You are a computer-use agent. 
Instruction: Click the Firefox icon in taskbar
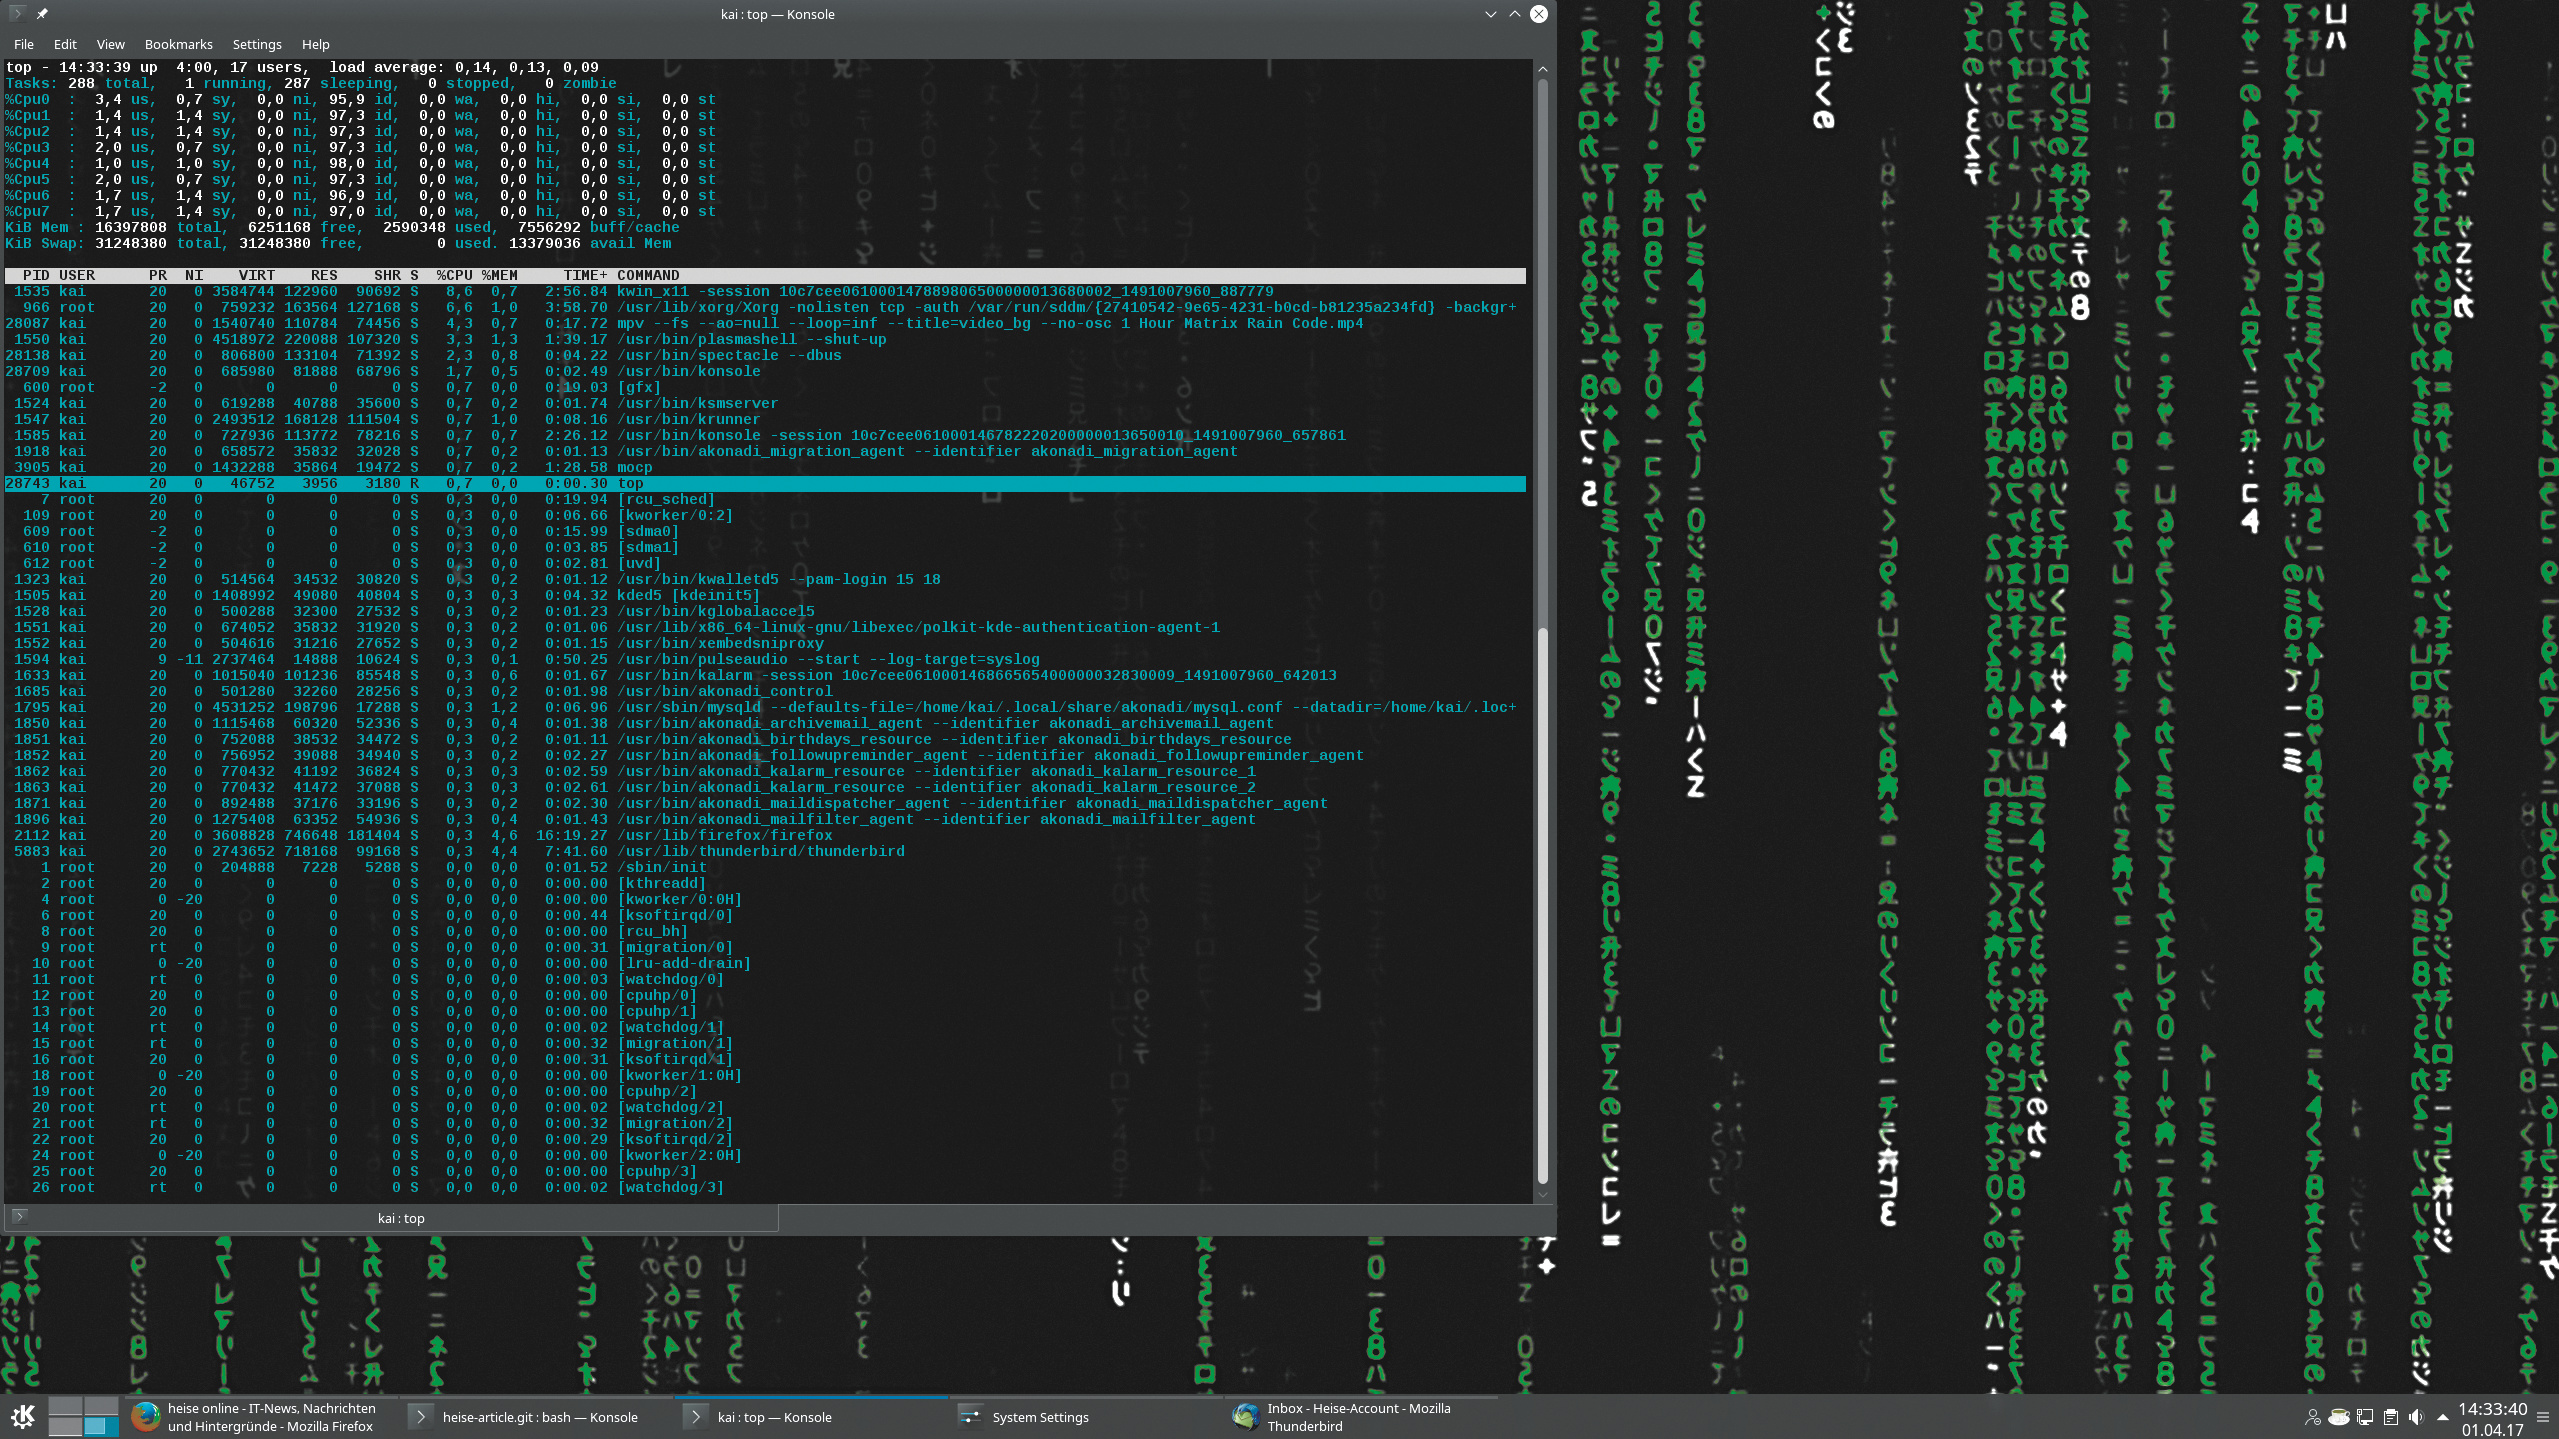point(146,1416)
